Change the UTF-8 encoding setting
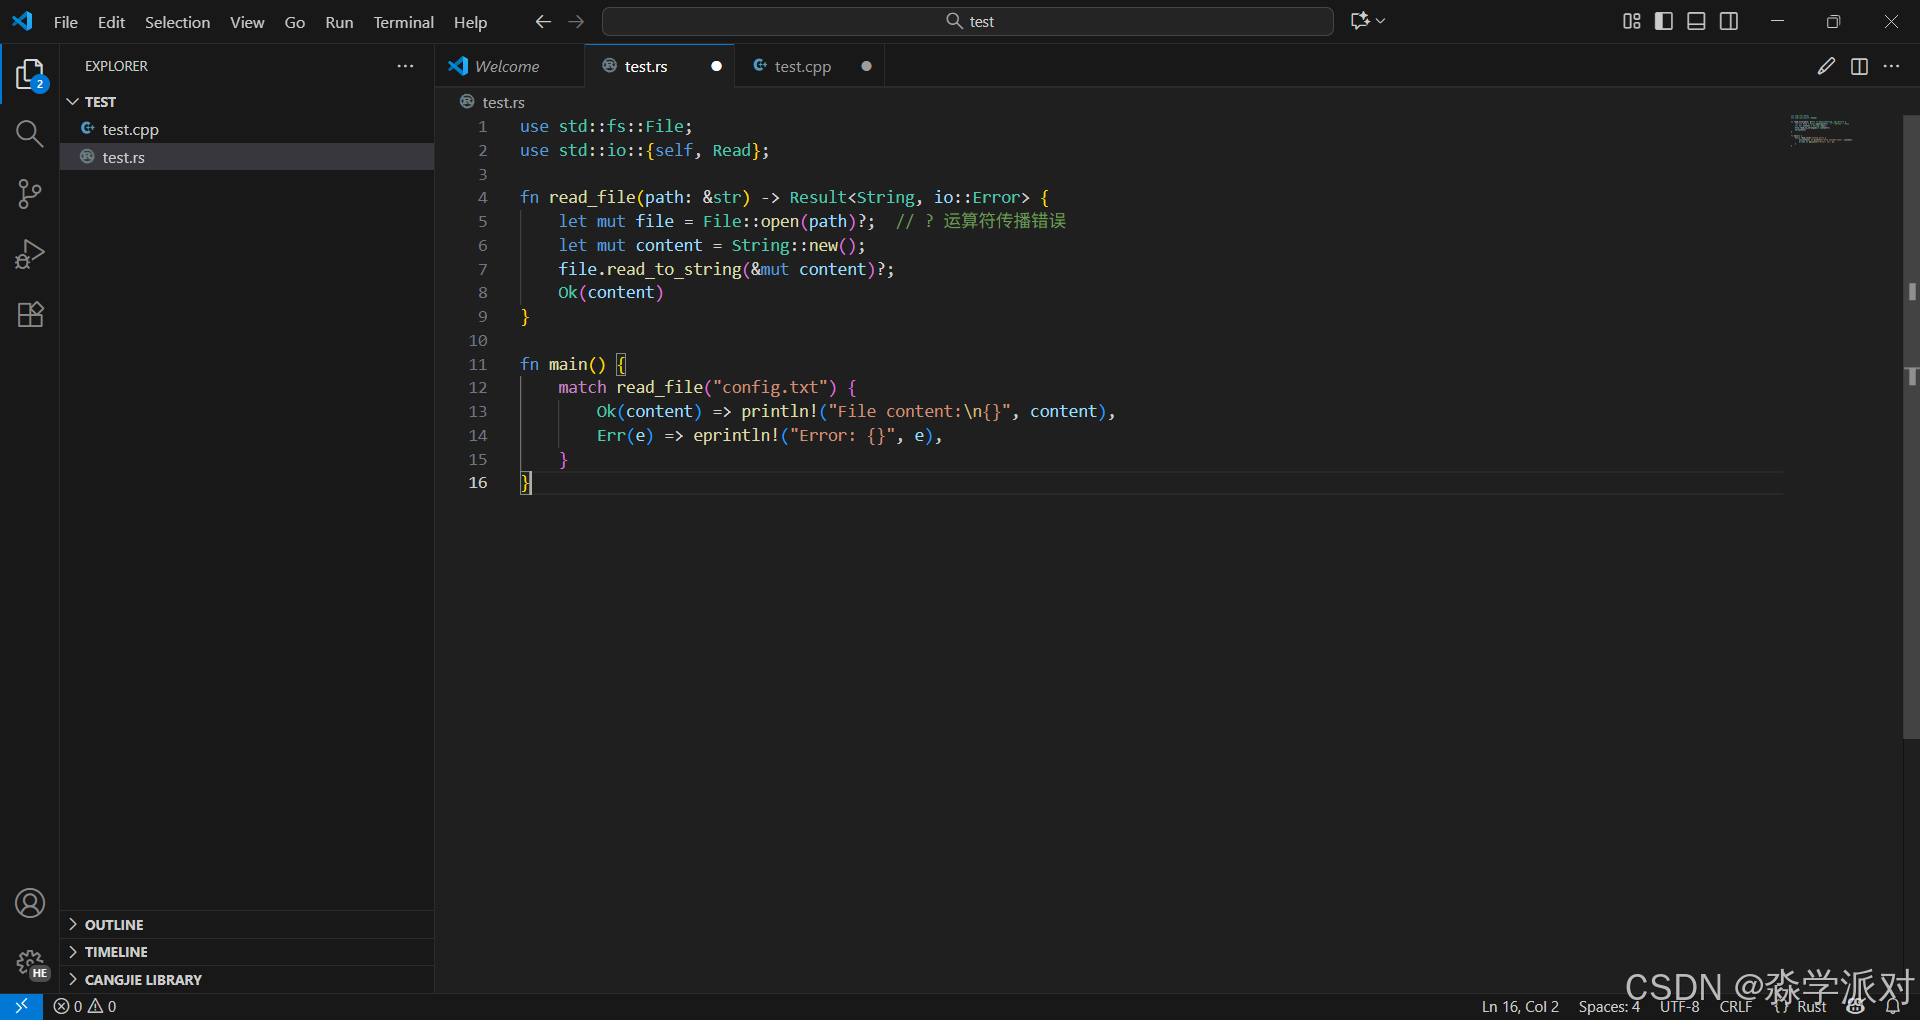This screenshot has height=1020, width=1920. pyautogui.click(x=1679, y=1006)
